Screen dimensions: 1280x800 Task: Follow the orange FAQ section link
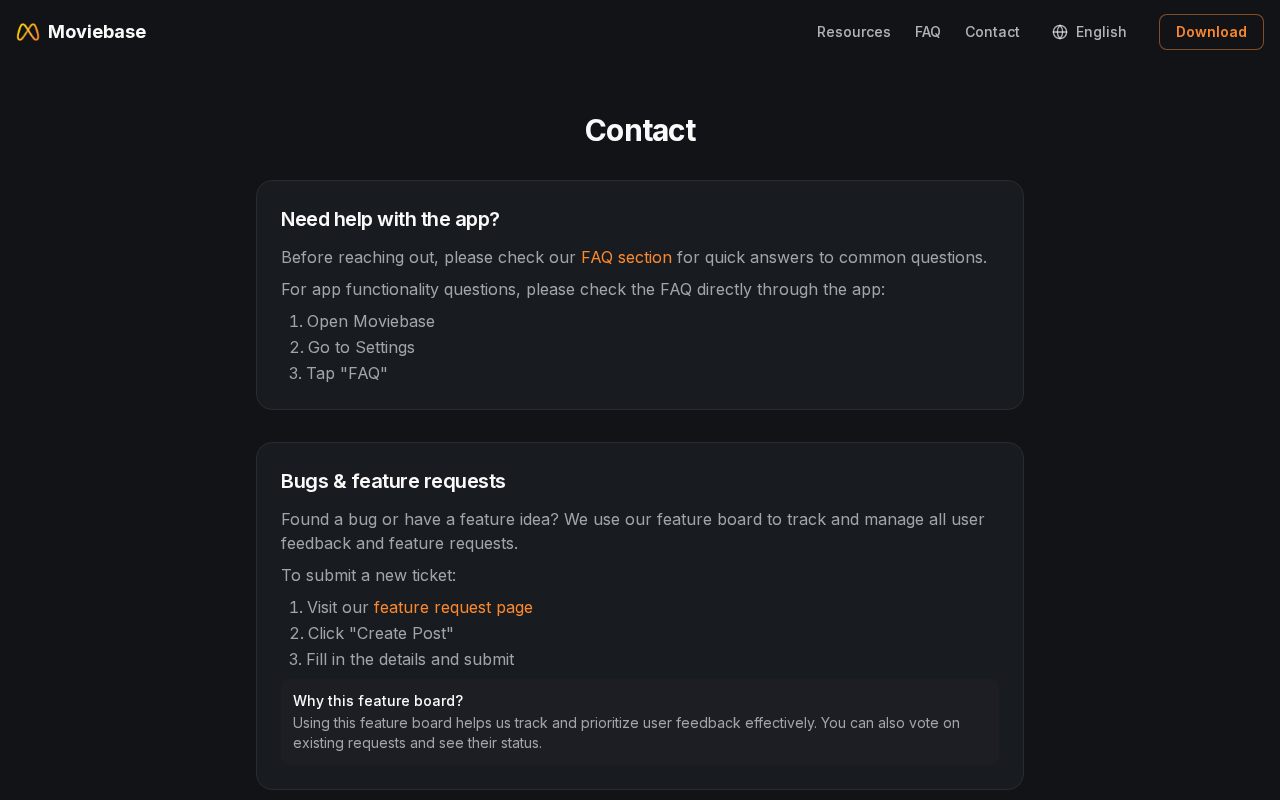pos(626,257)
